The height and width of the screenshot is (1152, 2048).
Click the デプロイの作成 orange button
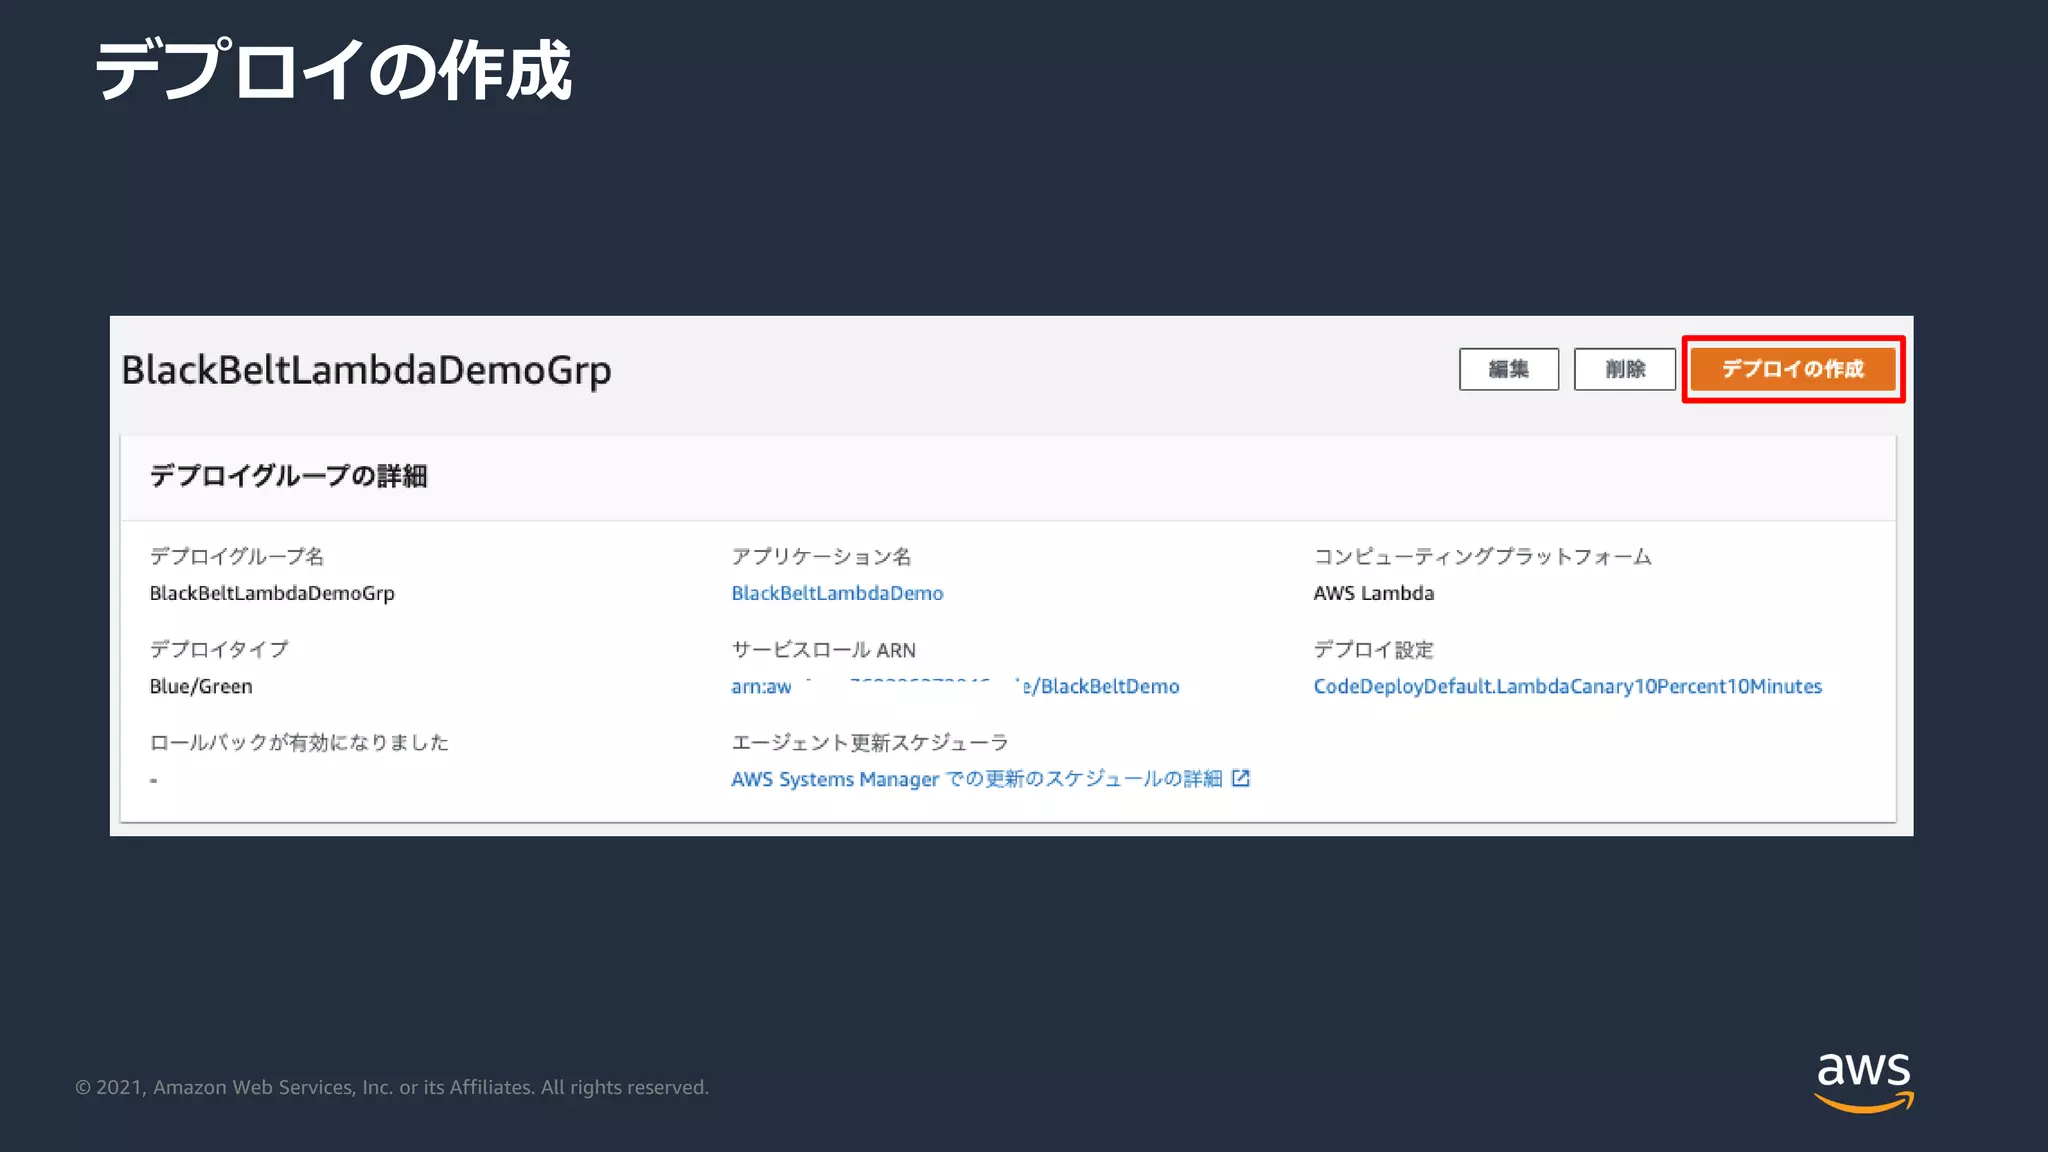1793,369
